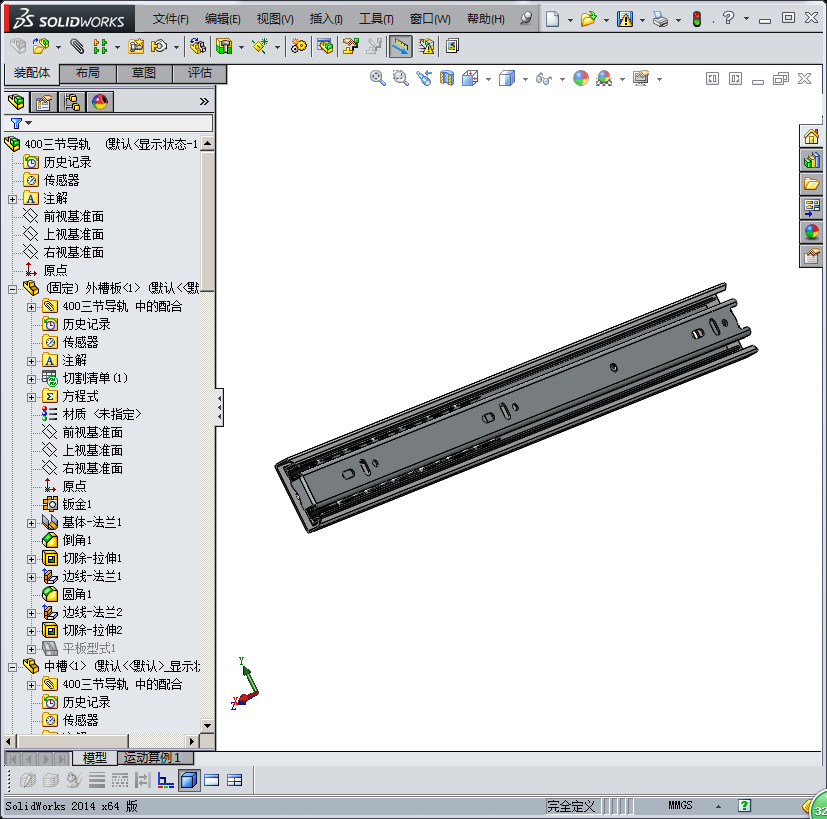Open the 插入(I) menu
This screenshot has width=827, height=819.
326,19
